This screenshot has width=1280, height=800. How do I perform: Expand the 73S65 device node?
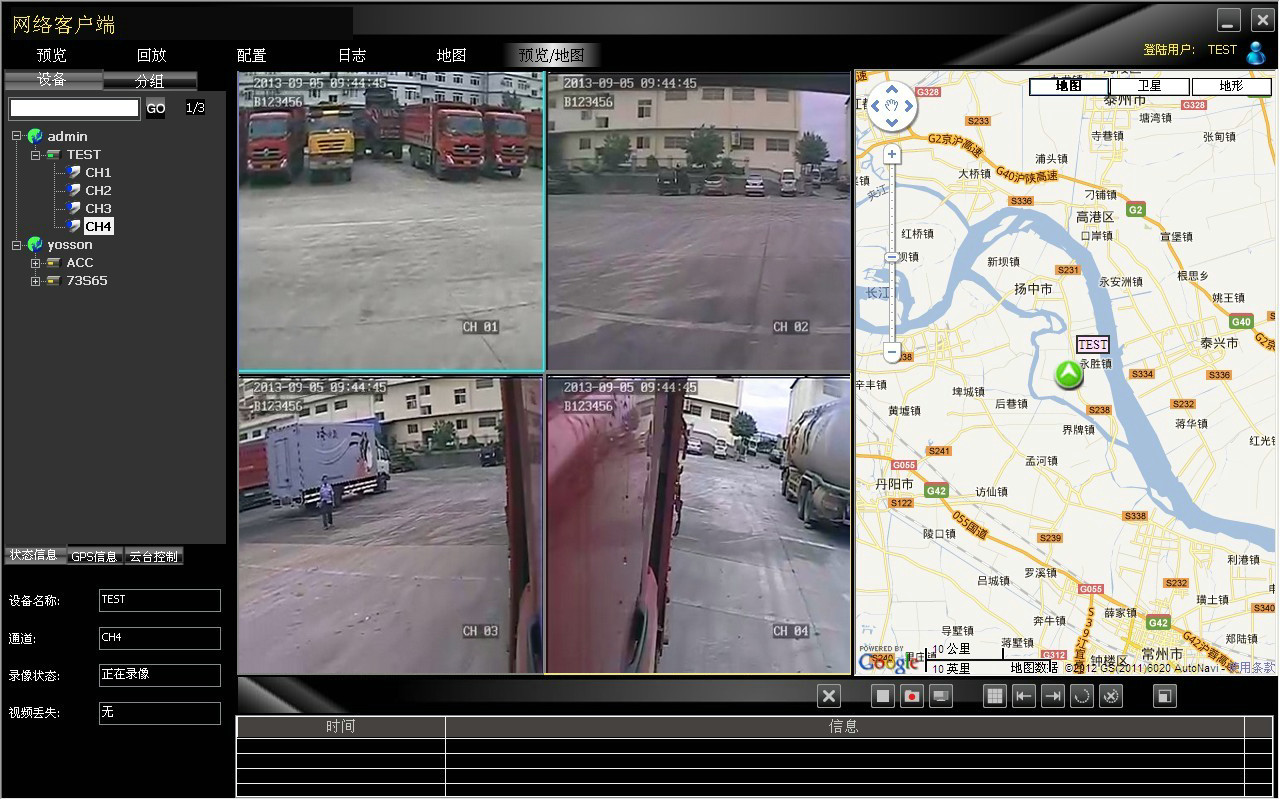35,281
